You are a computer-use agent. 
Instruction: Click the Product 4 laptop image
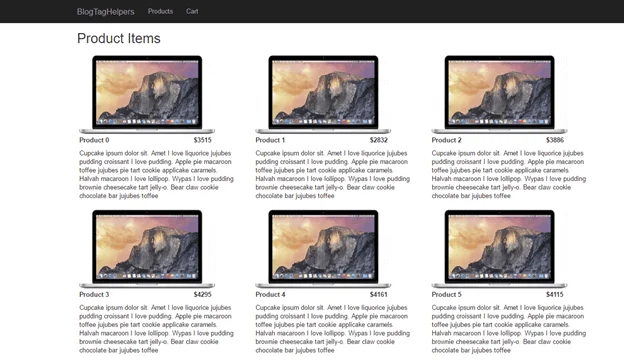pyautogui.click(x=323, y=249)
